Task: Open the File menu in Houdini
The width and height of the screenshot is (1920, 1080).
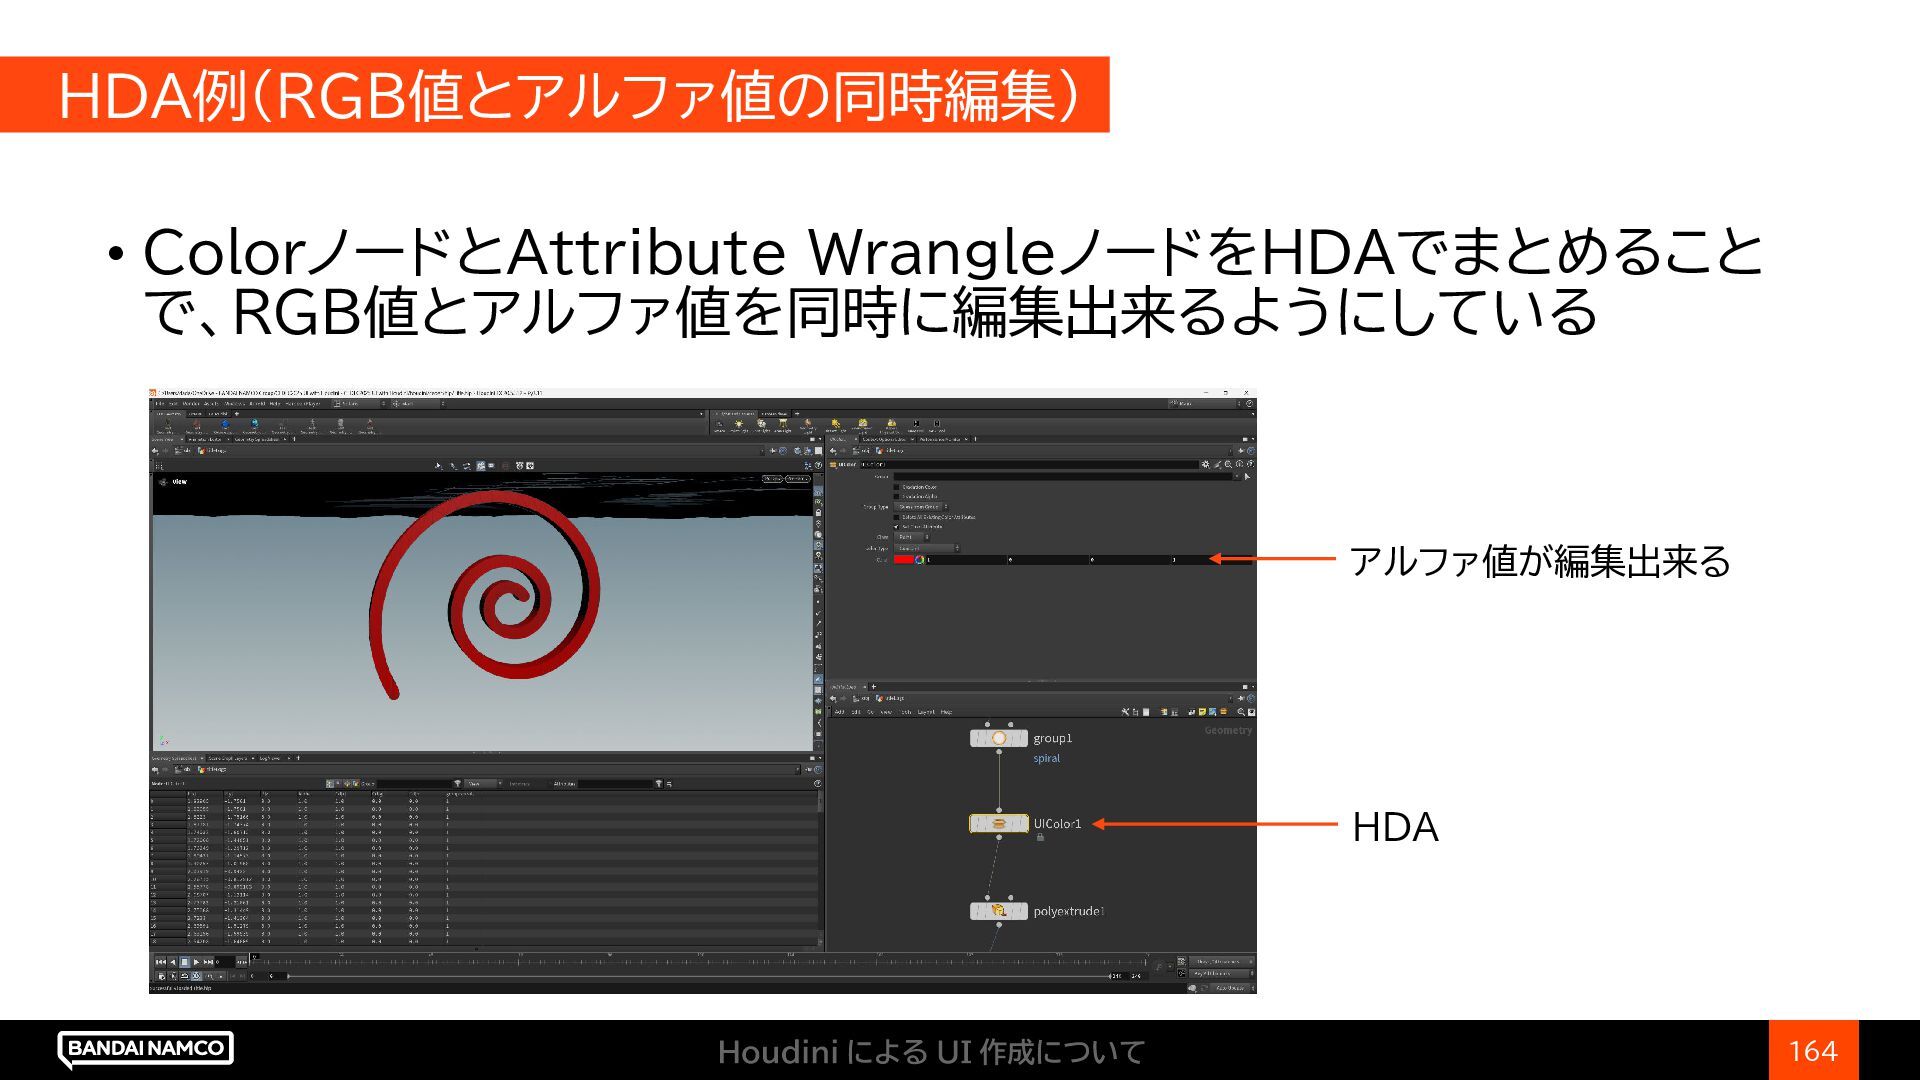Action: (x=159, y=404)
